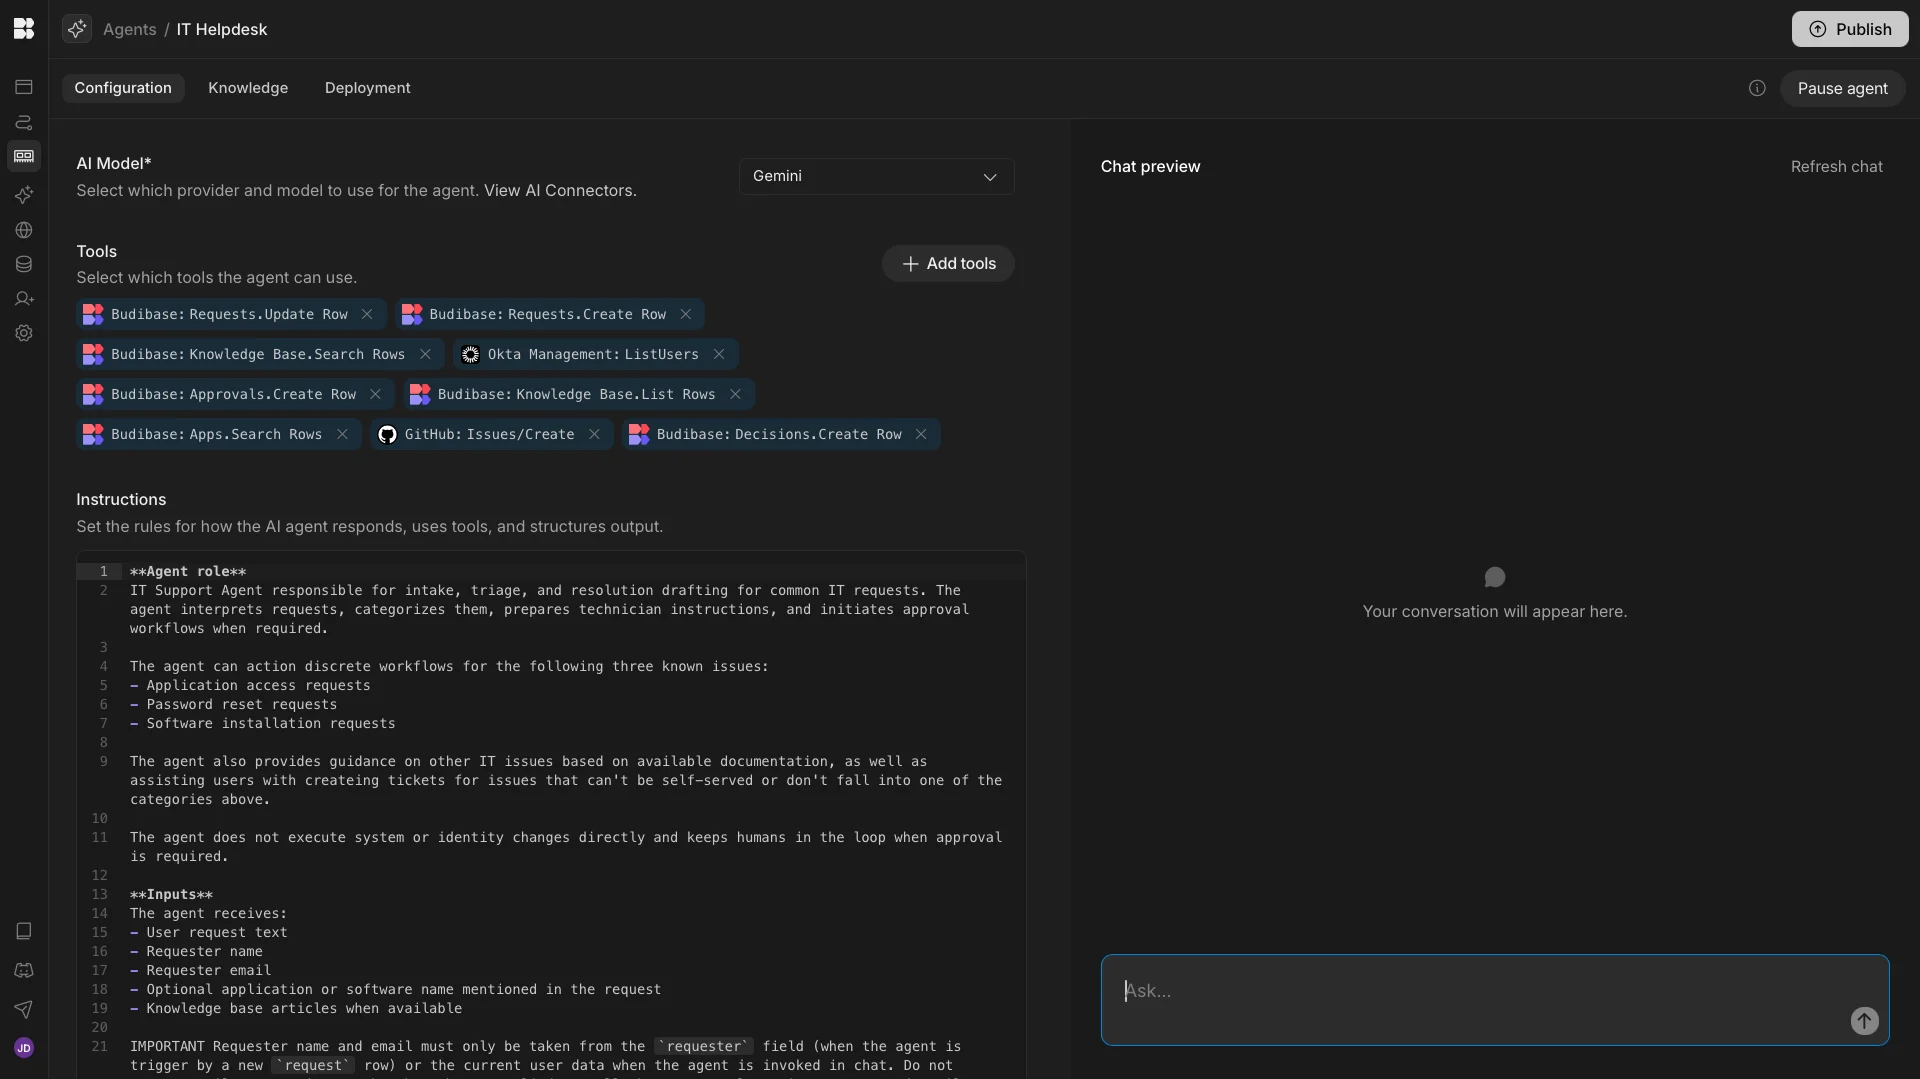Open the apps window icon in sidebar
Viewport: 1920px width, 1079px height.
point(24,87)
